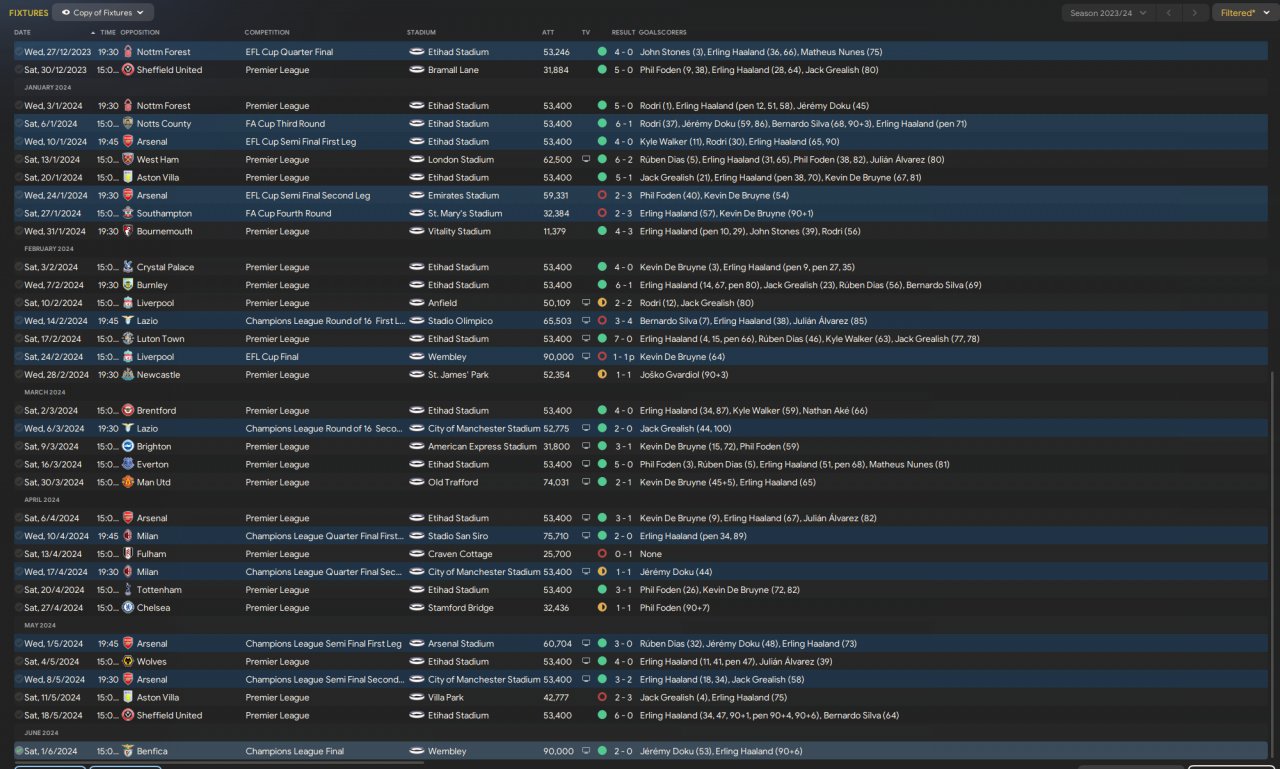
Task: Click the red loss indicator on the Fulham row
Action: 602,554
